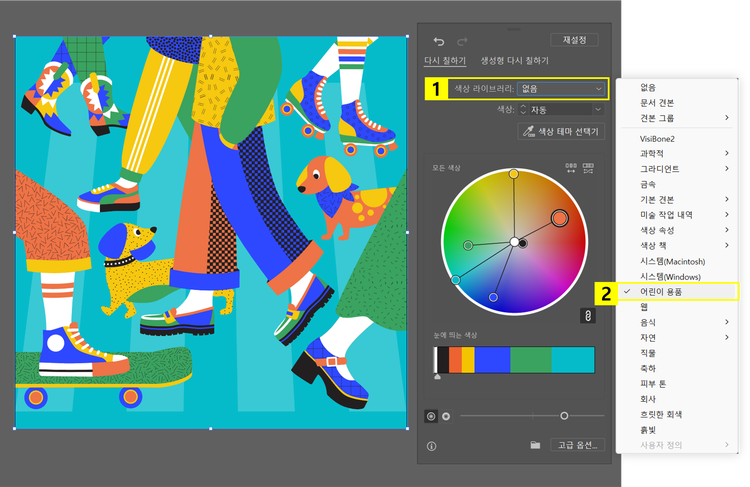The width and height of the screenshot is (750, 487).
Task: Expand the 그라디언트 submenu
Action: pyautogui.click(x=677, y=169)
